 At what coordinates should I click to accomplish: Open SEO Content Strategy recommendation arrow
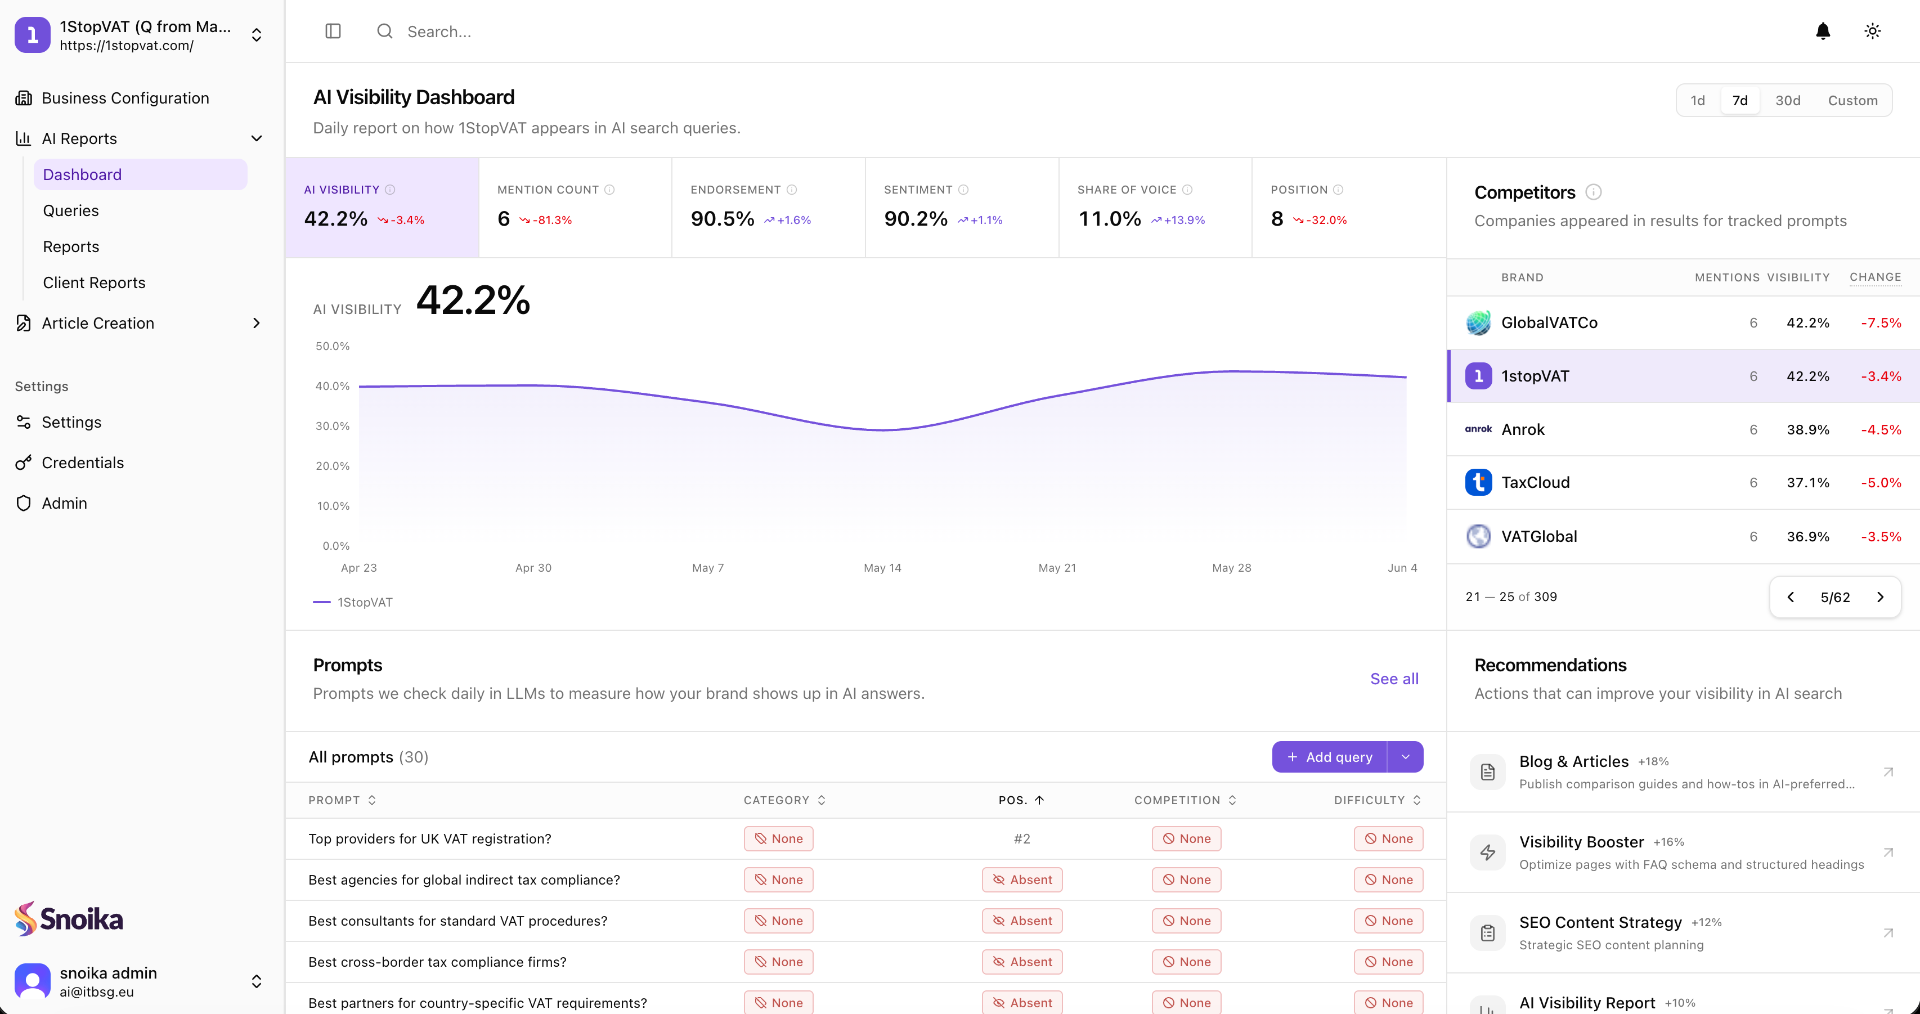coord(1888,933)
